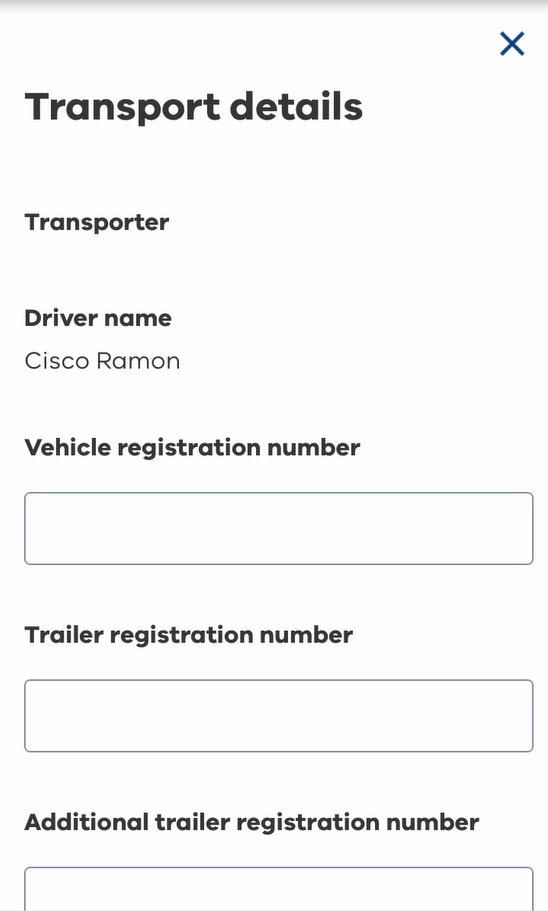548x911 pixels.
Task: Click the word details in the page title
Action: click(x=296, y=106)
